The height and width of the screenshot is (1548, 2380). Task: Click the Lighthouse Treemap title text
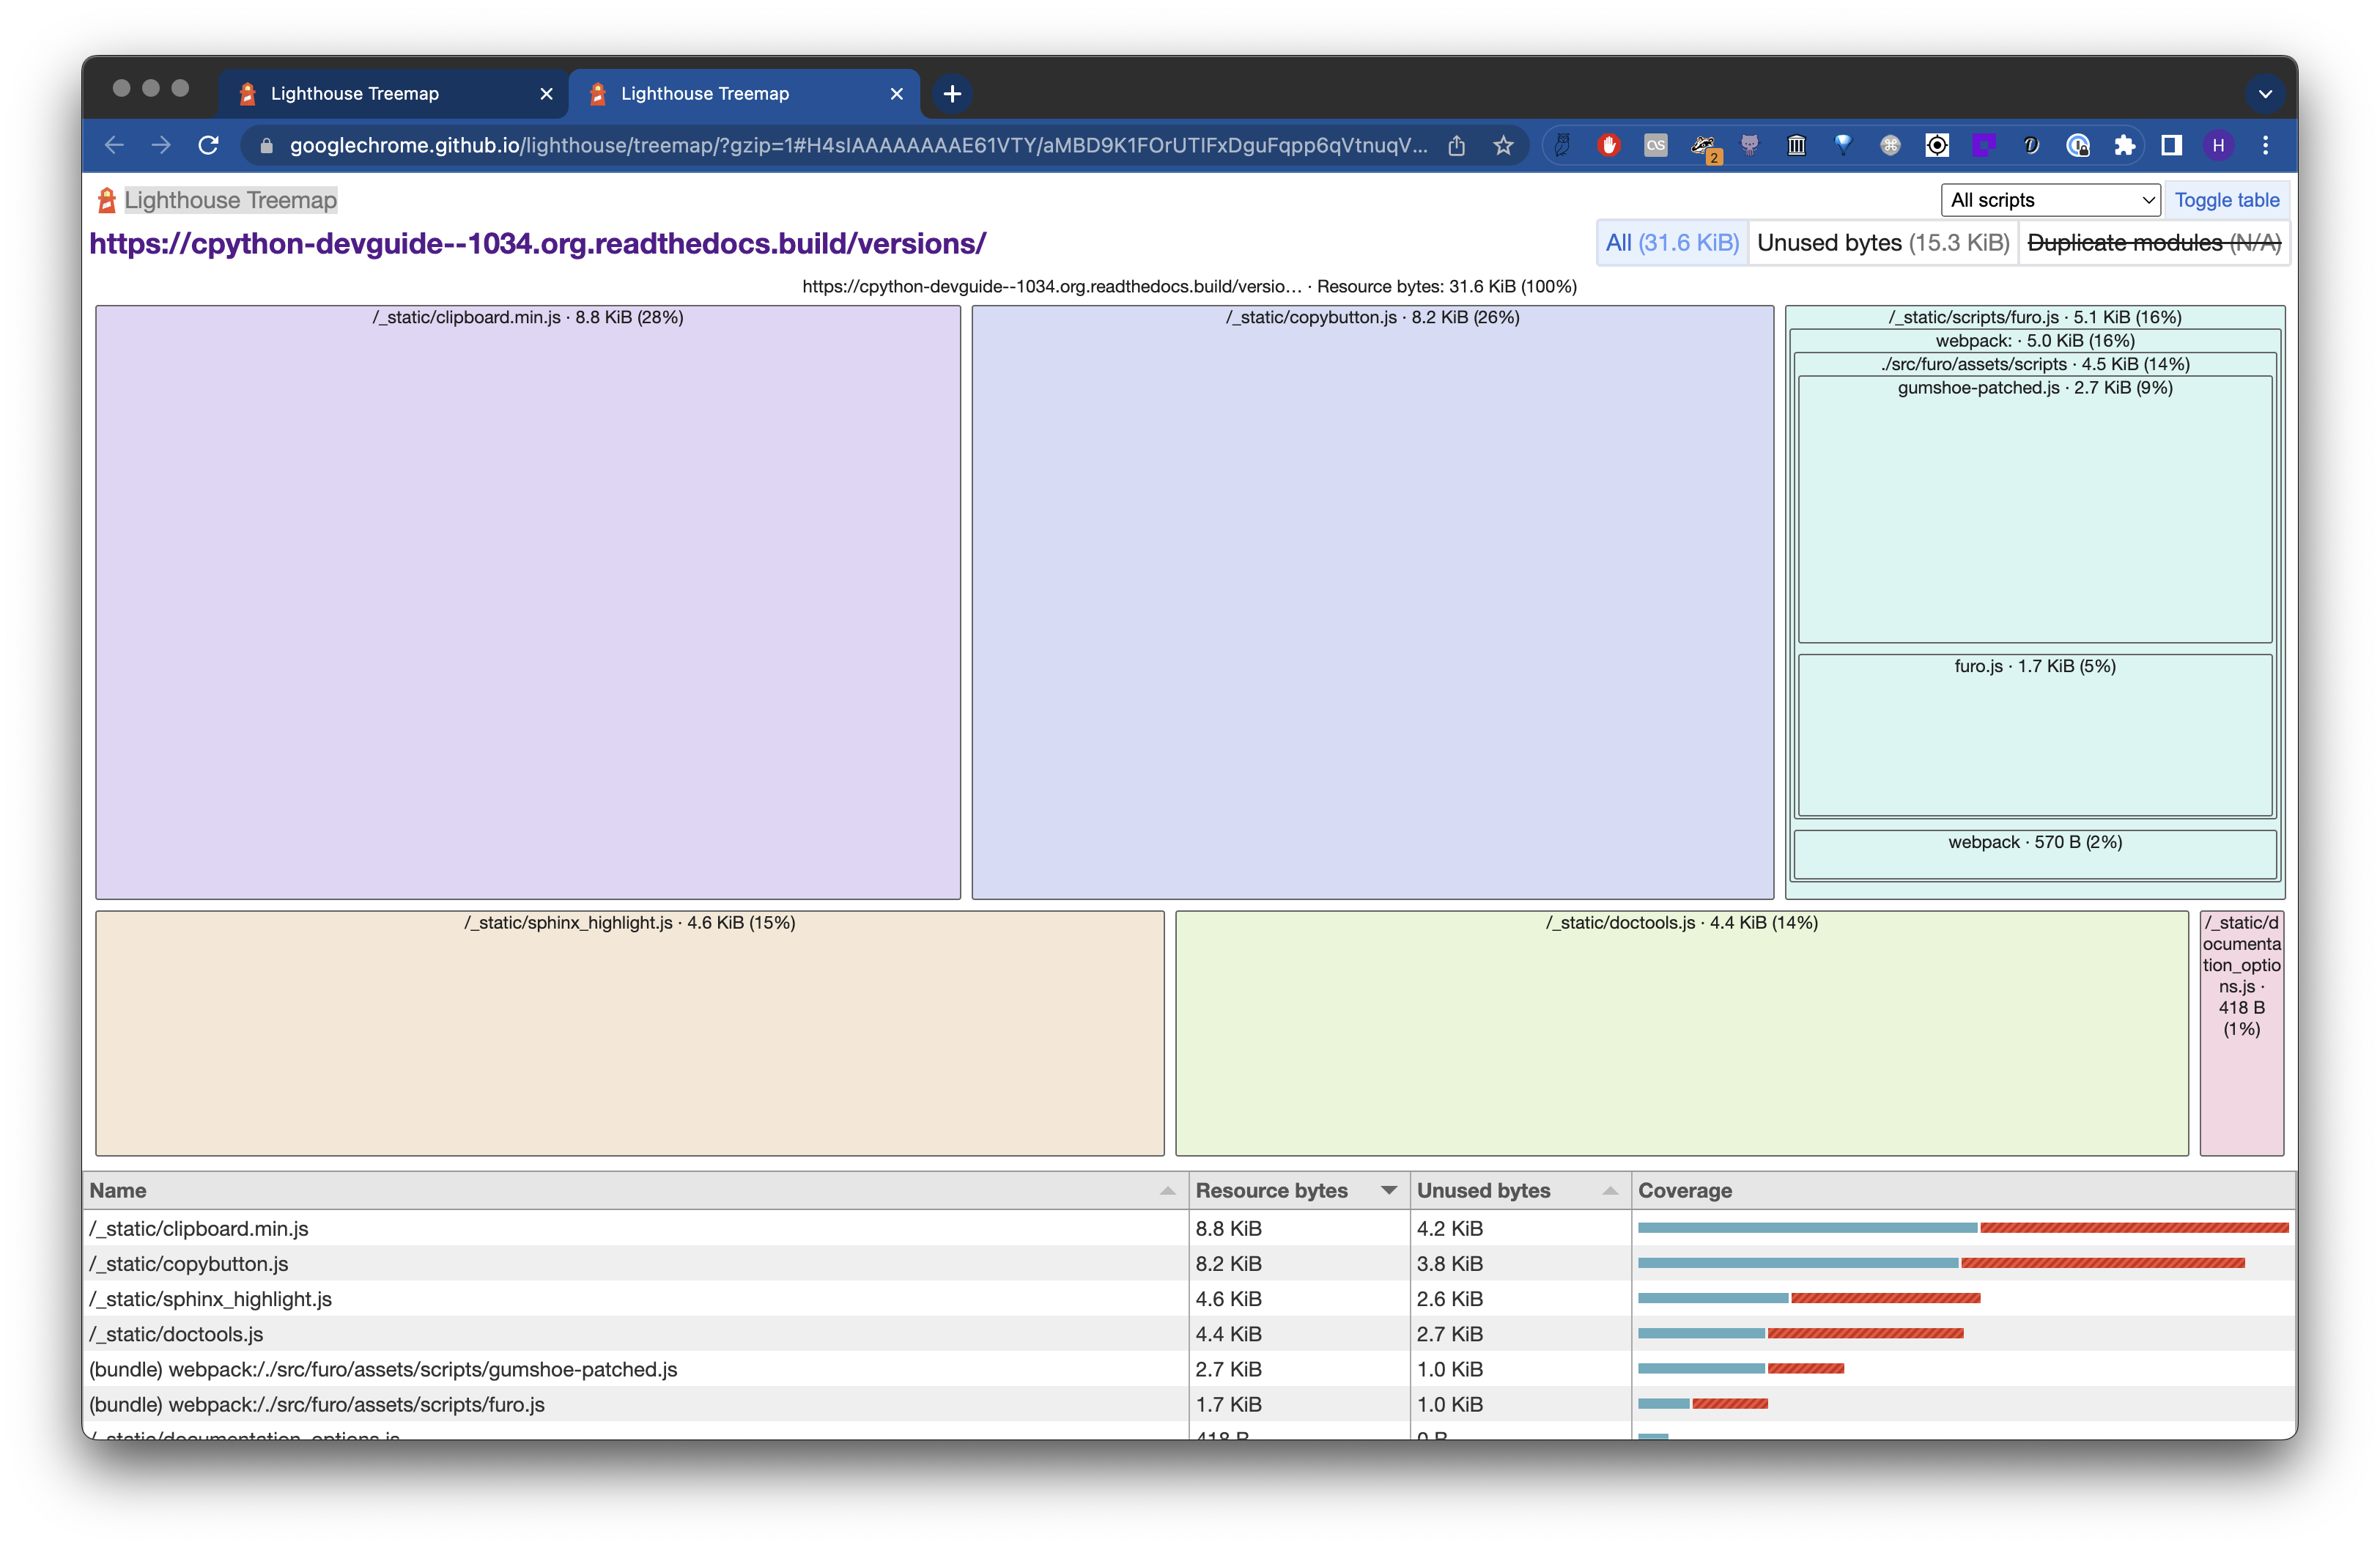pyautogui.click(x=230, y=200)
